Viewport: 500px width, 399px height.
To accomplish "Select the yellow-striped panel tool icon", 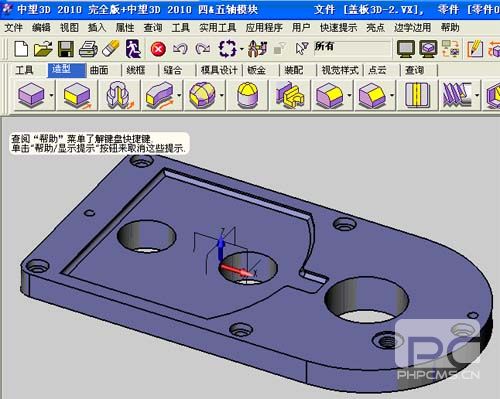I will point(417,95).
